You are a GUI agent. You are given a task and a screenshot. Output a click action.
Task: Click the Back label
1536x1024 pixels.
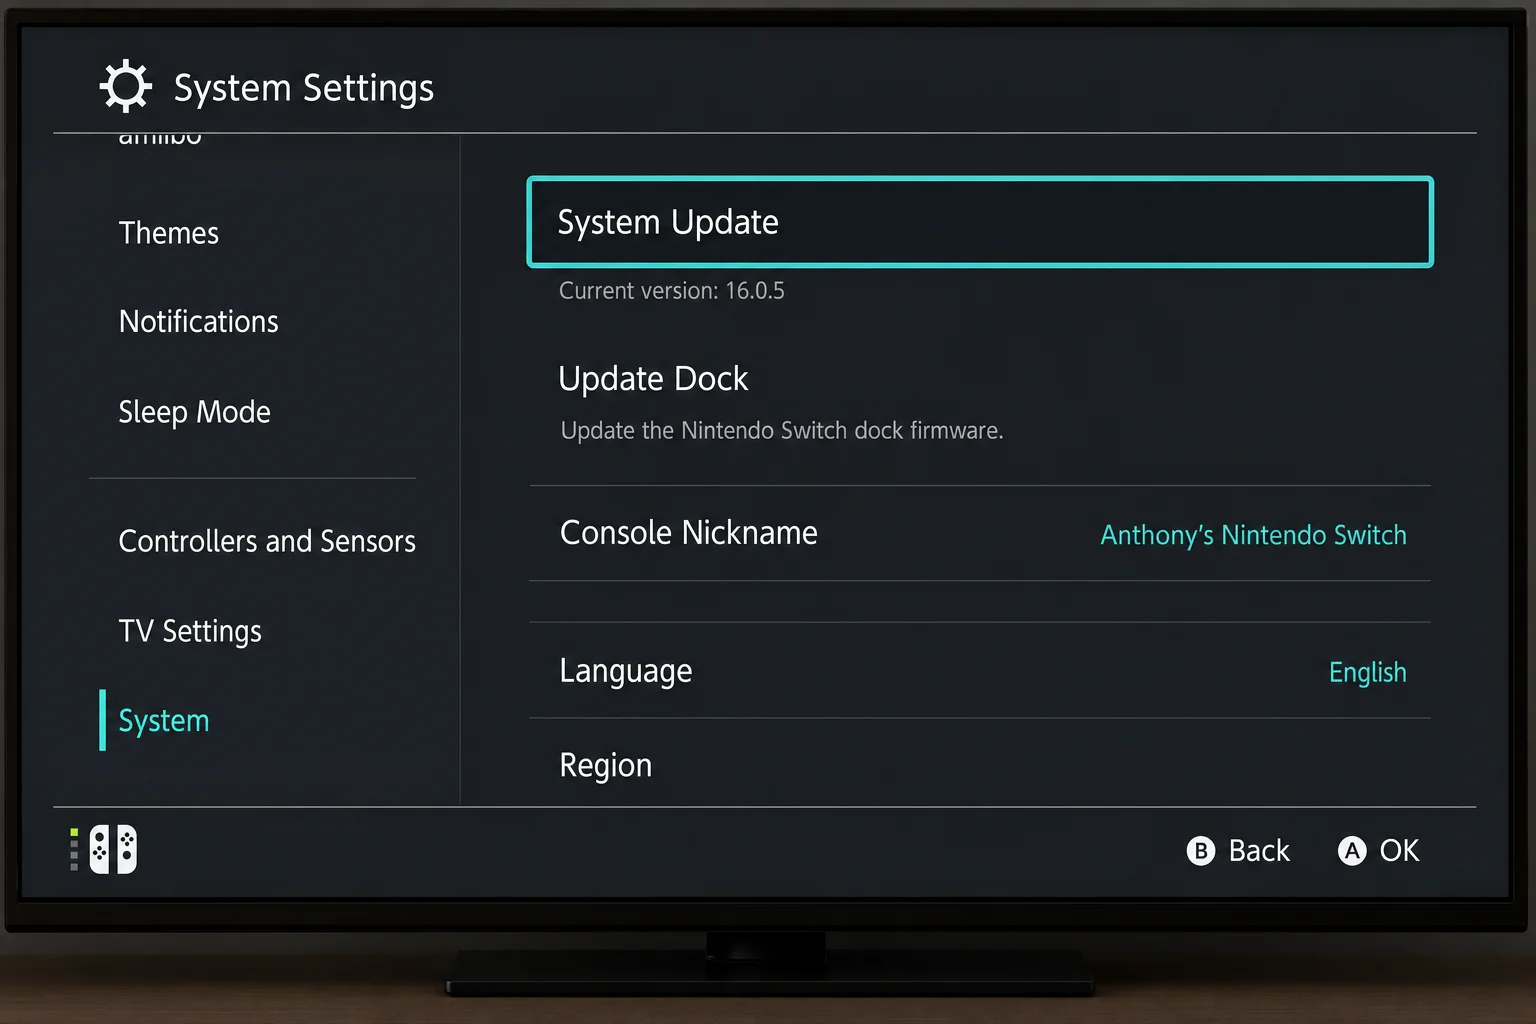coord(1259,851)
